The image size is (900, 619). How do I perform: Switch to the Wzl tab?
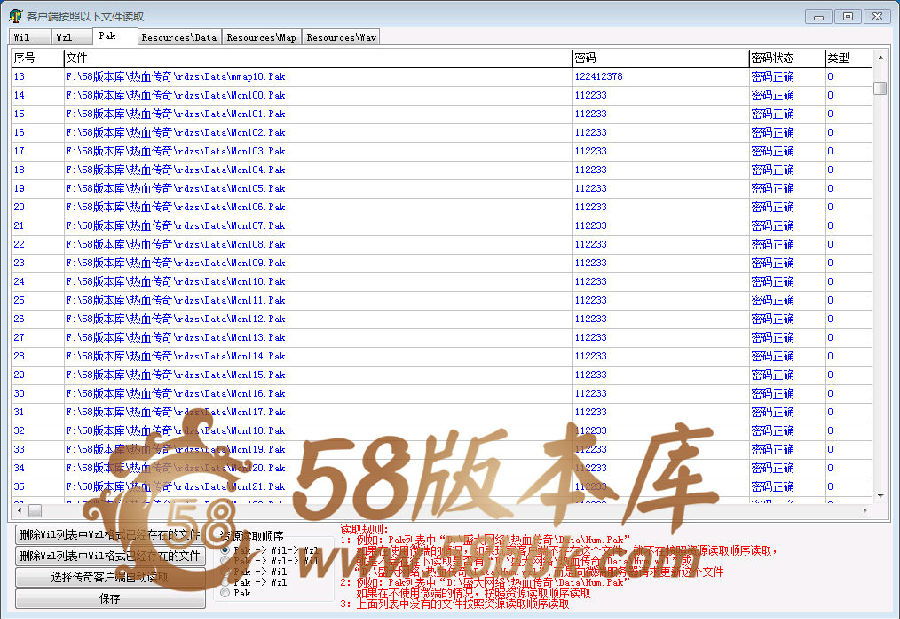pyautogui.click(x=72, y=37)
